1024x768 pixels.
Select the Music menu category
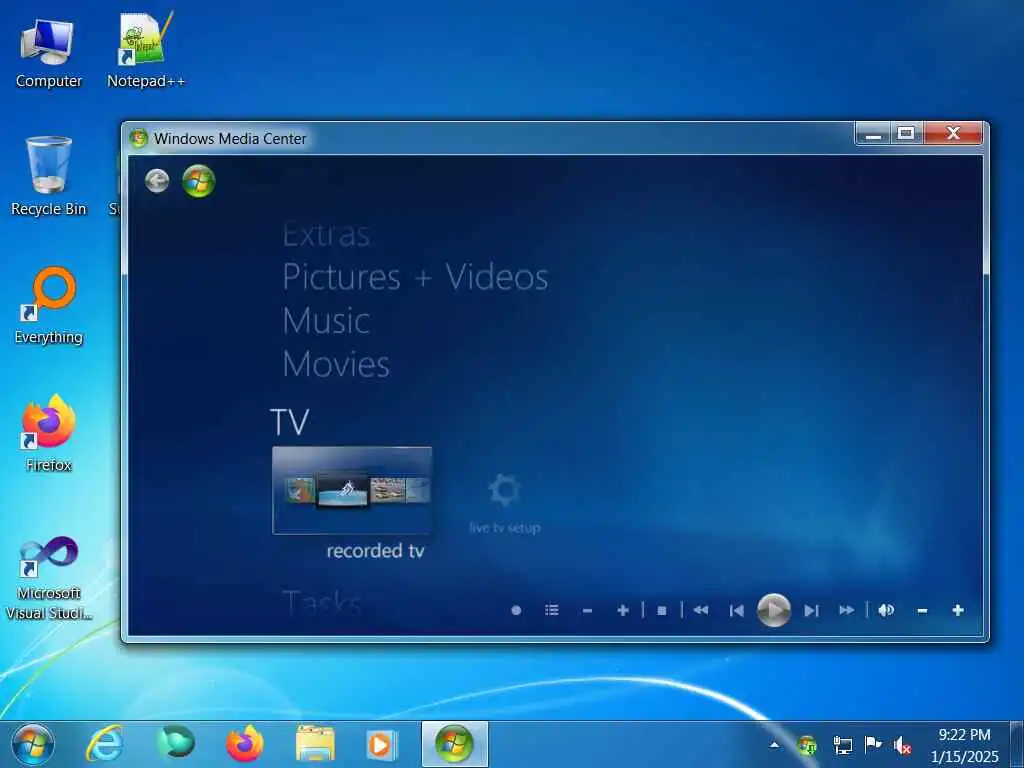pos(326,321)
